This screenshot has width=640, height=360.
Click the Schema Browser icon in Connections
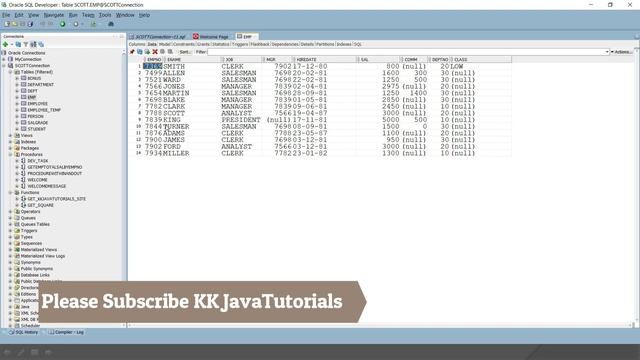[x=33, y=44]
